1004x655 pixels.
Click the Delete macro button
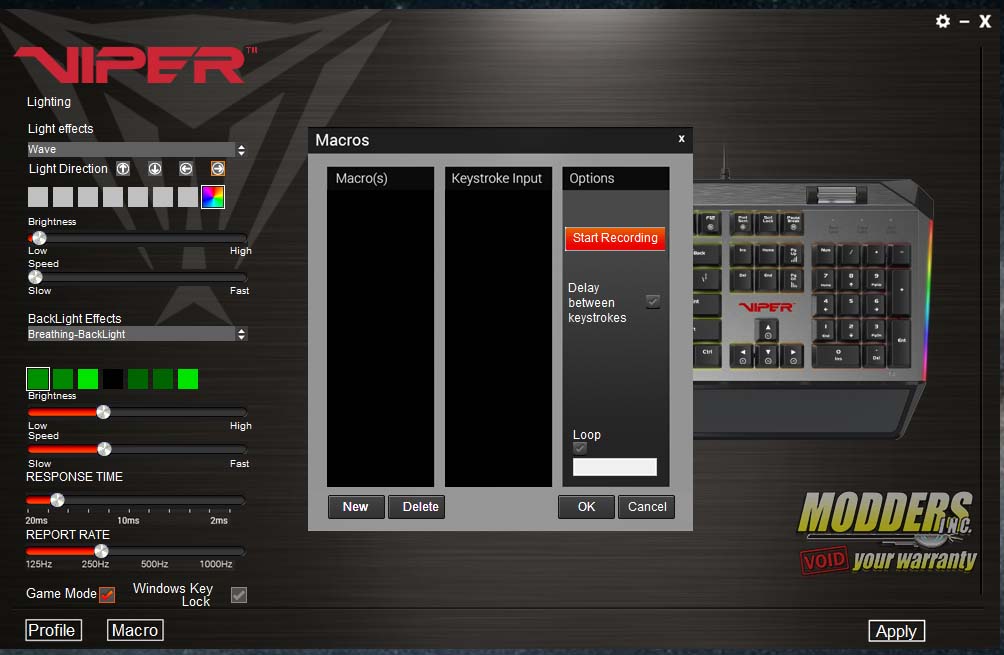416,507
